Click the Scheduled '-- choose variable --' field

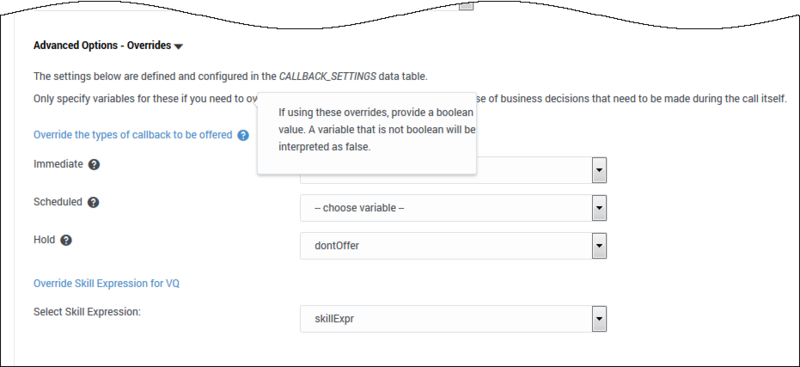coord(446,208)
